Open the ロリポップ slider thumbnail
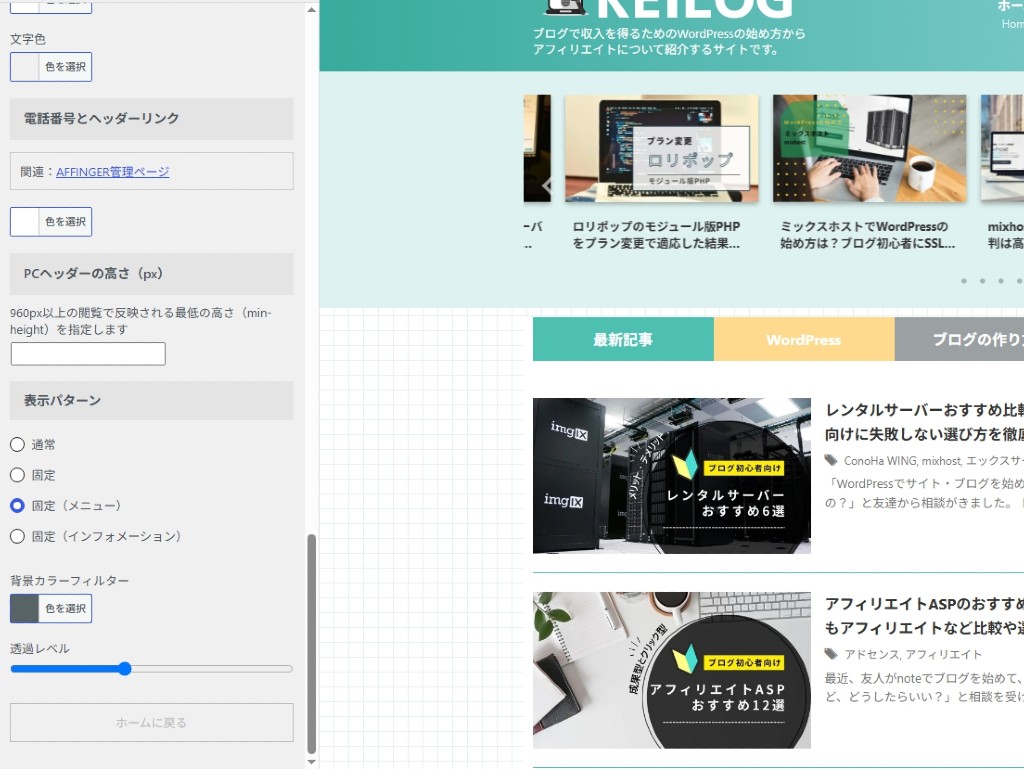This screenshot has width=1024, height=769. [x=662, y=148]
